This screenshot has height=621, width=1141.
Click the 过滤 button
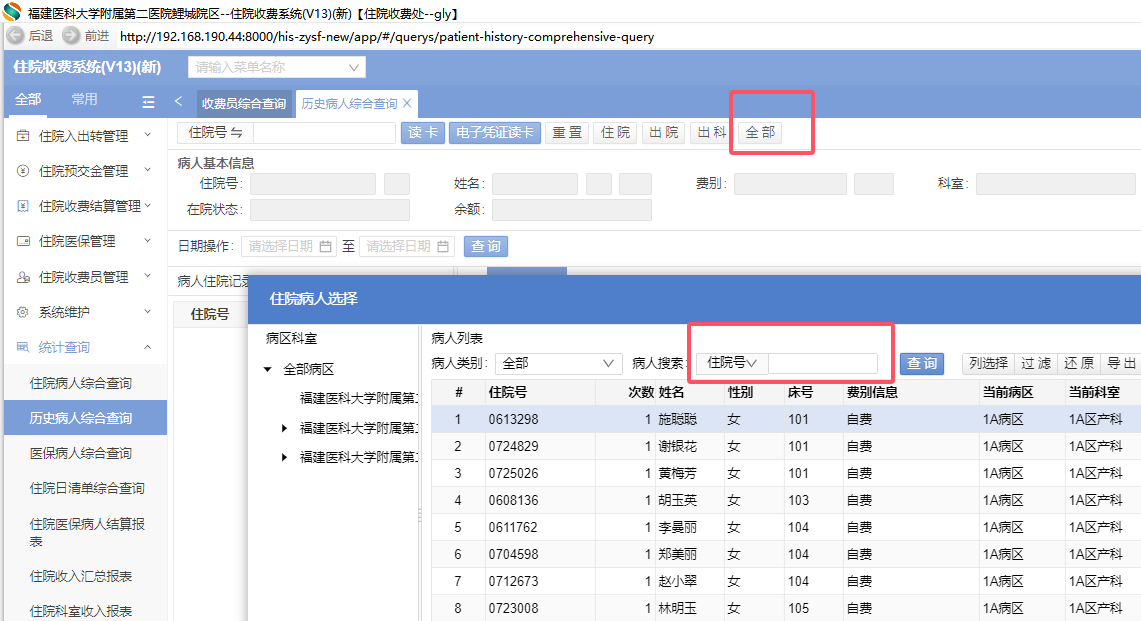click(x=1035, y=363)
